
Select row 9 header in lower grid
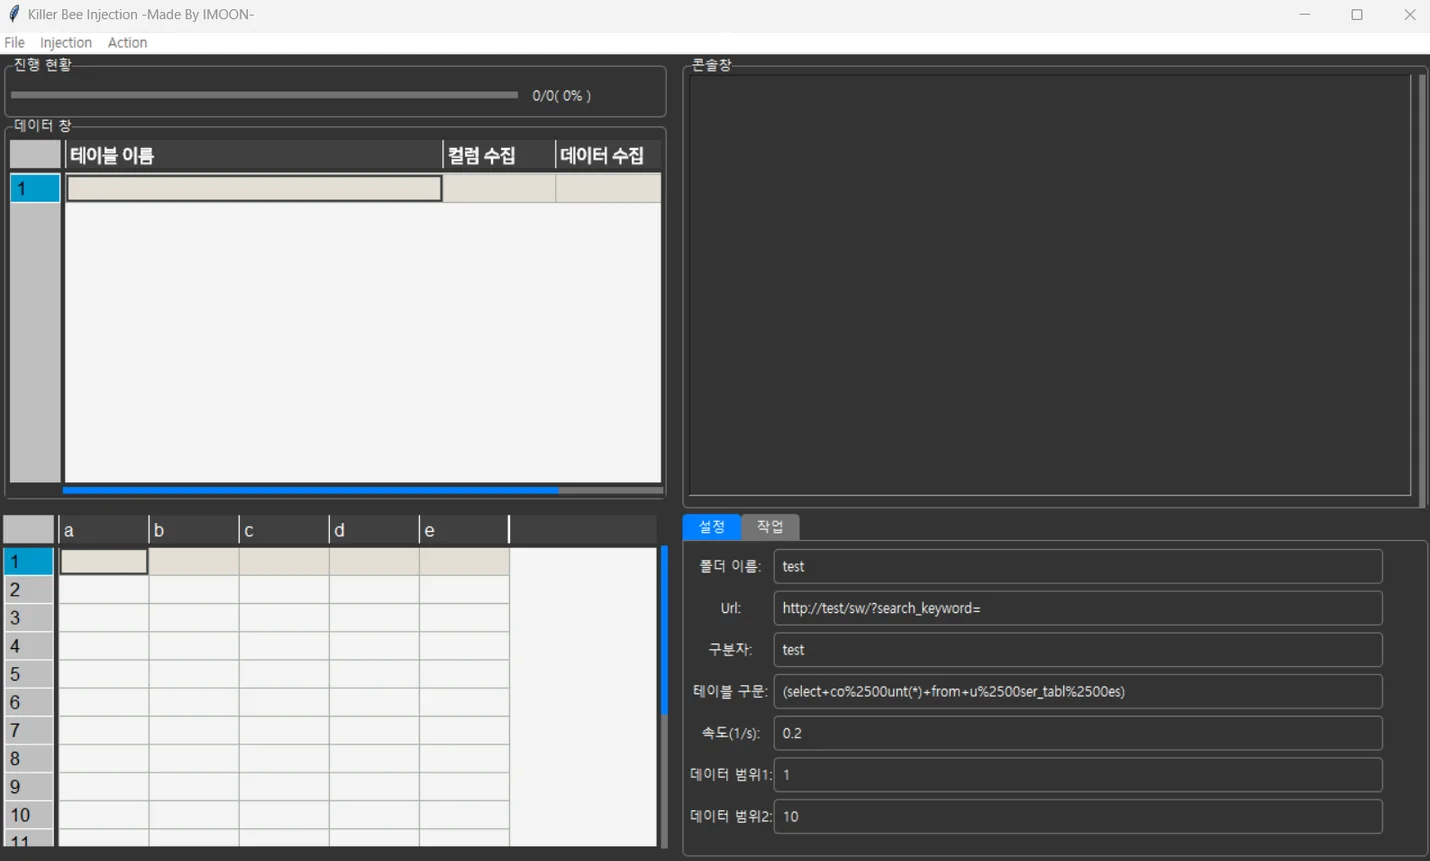pyautogui.click(x=29, y=787)
